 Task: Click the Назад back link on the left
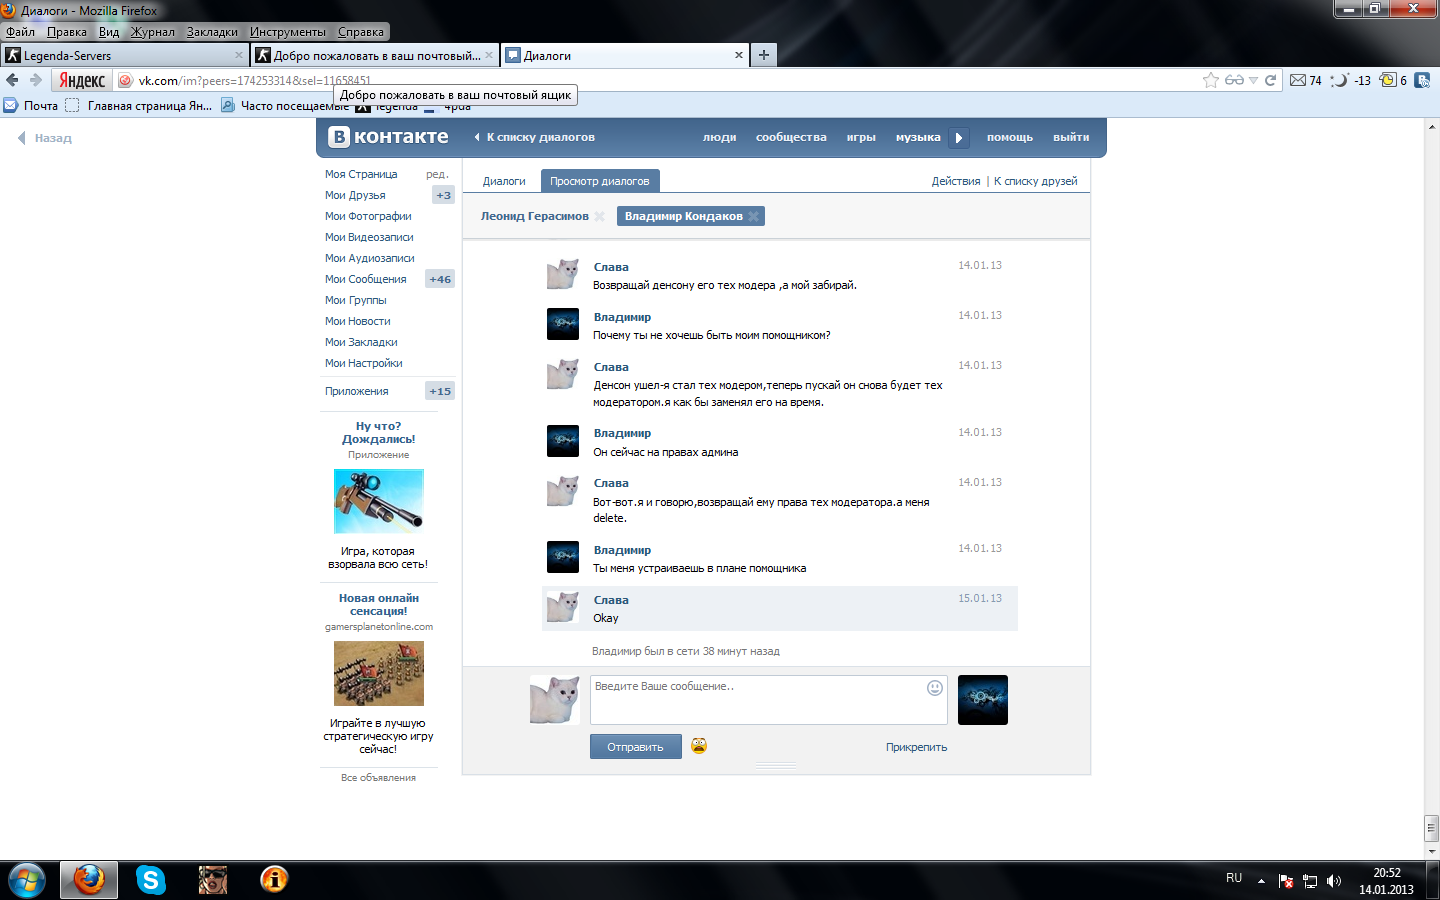[45, 138]
